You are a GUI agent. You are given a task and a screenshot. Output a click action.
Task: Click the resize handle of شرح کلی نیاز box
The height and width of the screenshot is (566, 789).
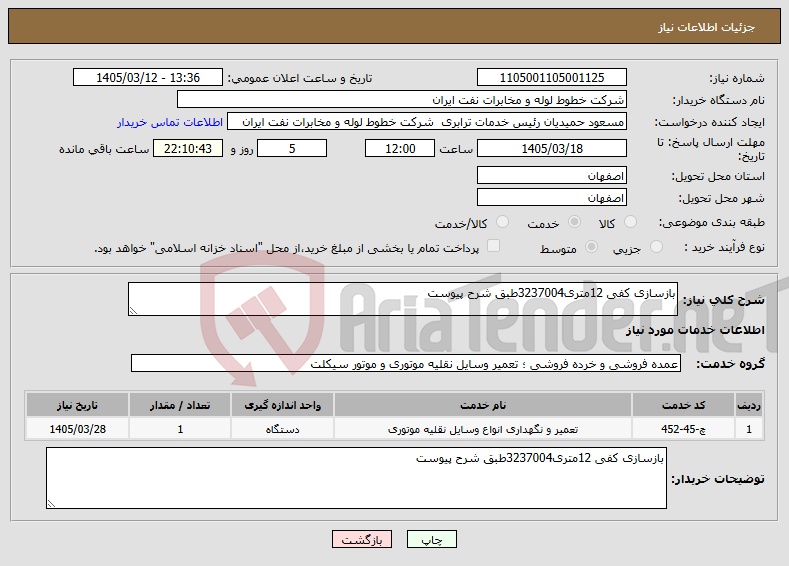133,311
